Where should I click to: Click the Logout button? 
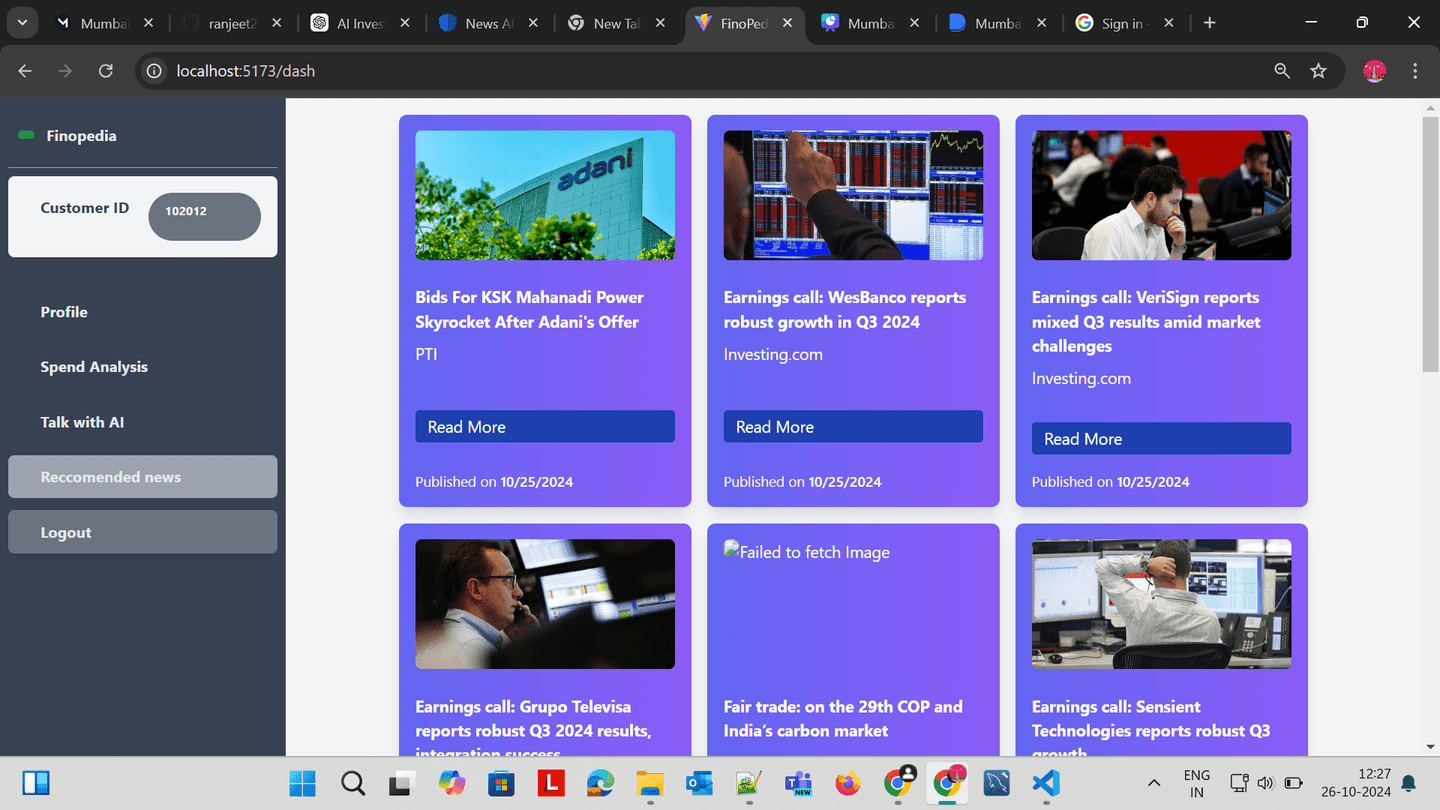[x=143, y=532]
